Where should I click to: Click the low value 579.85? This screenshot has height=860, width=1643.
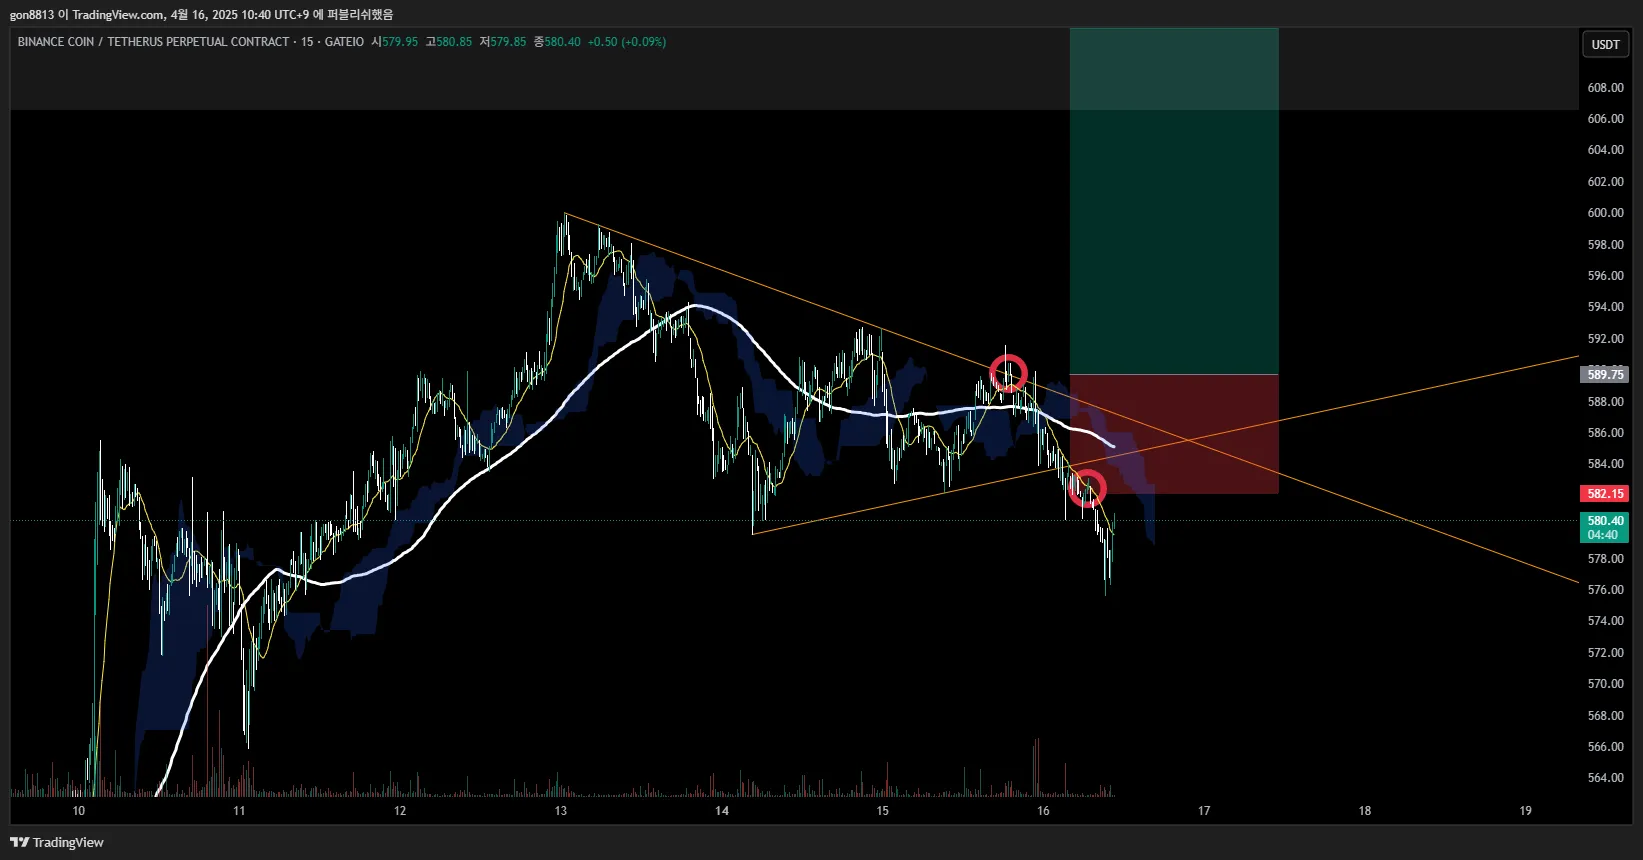pos(508,42)
